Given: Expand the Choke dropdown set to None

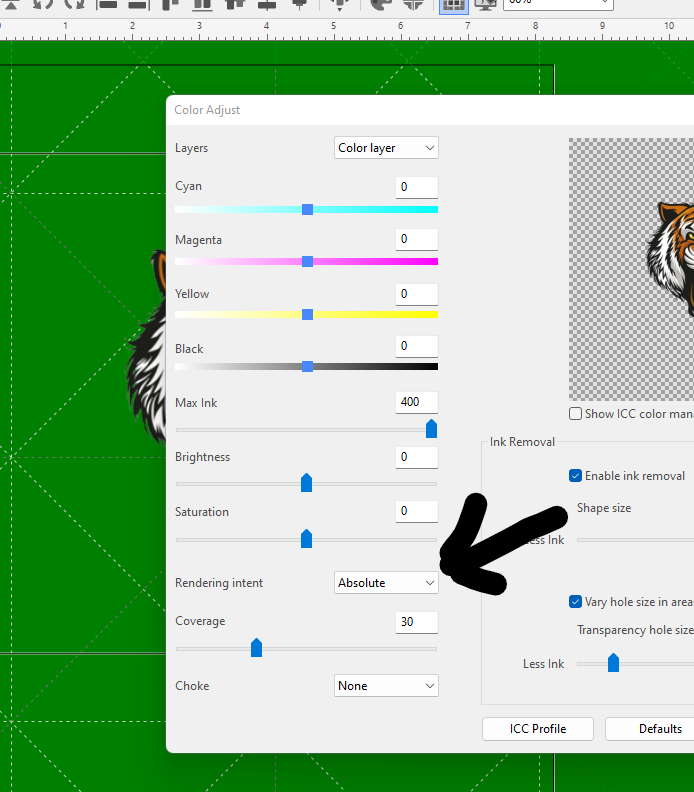Looking at the screenshot, I should pos(386,686).
